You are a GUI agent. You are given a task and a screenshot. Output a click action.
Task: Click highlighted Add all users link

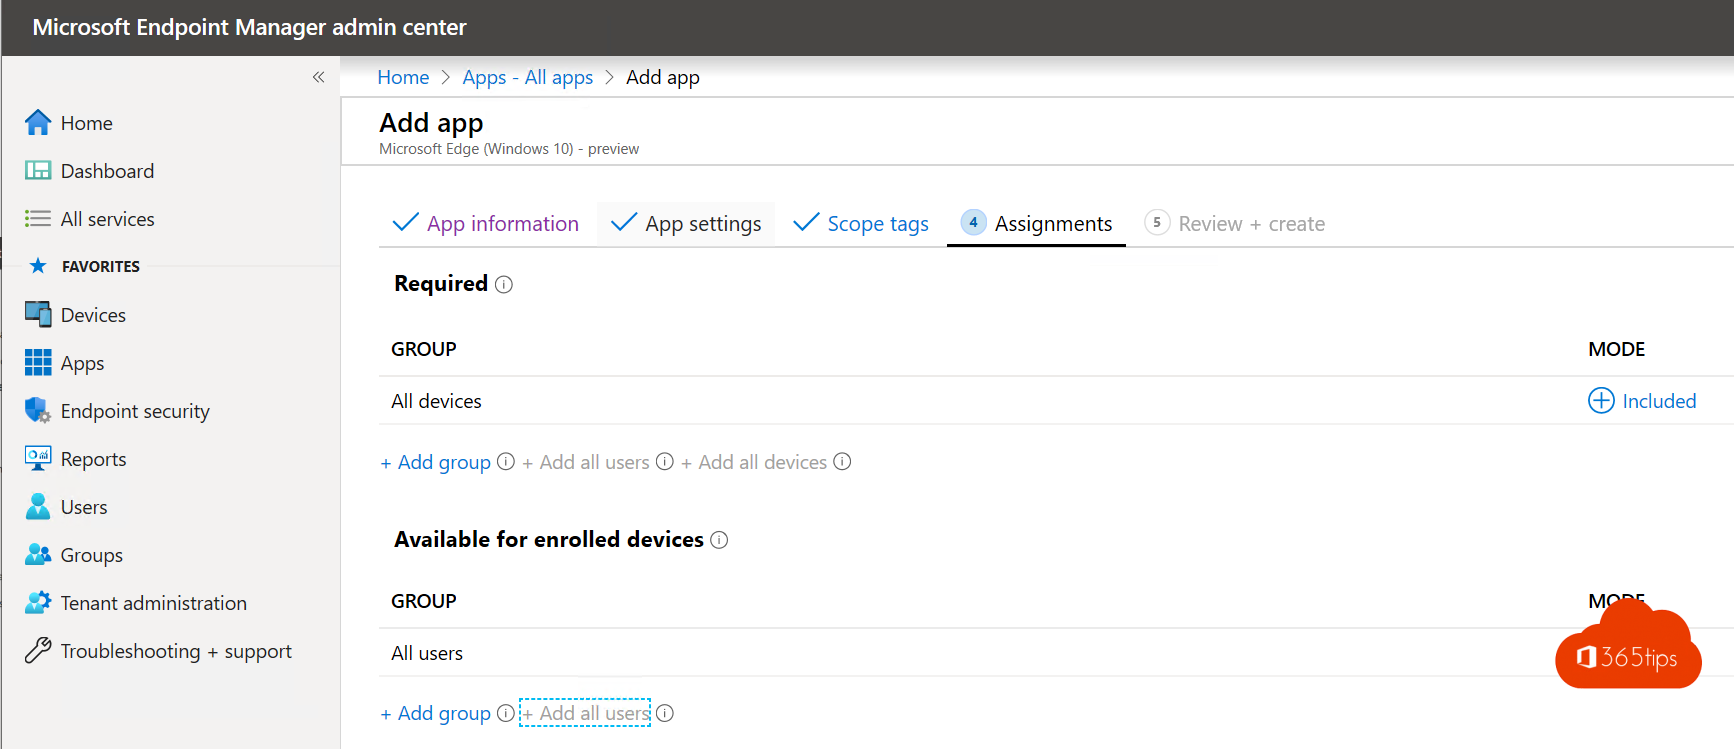point(586,713)
